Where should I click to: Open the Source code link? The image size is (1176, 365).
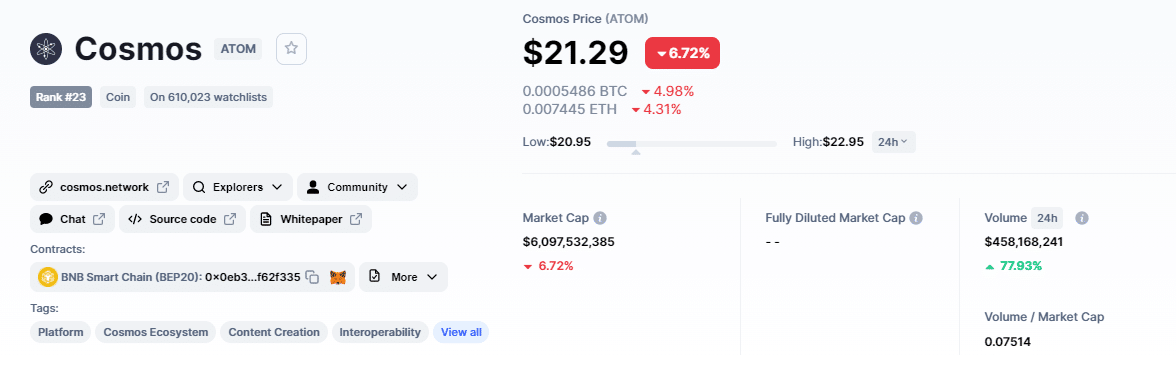click(x=182, y=219)
